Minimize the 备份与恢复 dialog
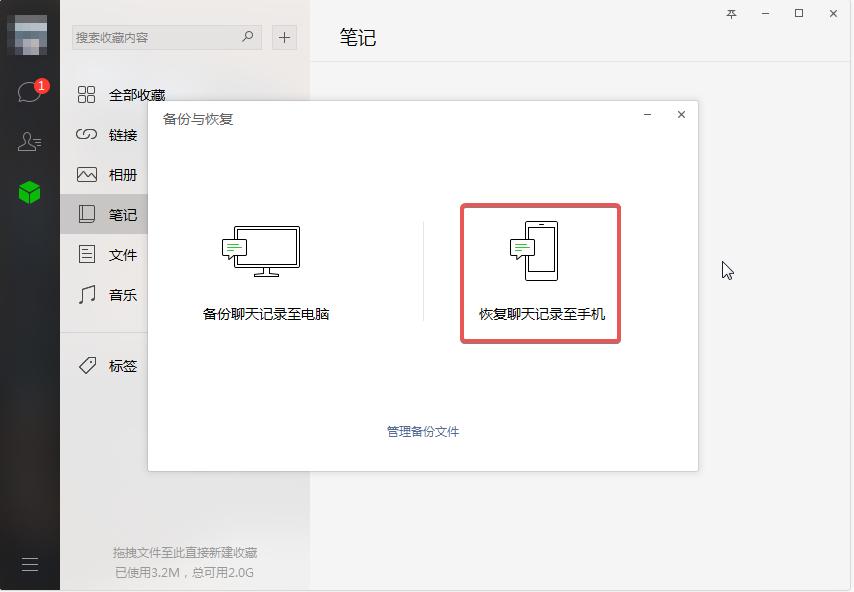This screenshot has width=854, height=592. tap(648, 114)
